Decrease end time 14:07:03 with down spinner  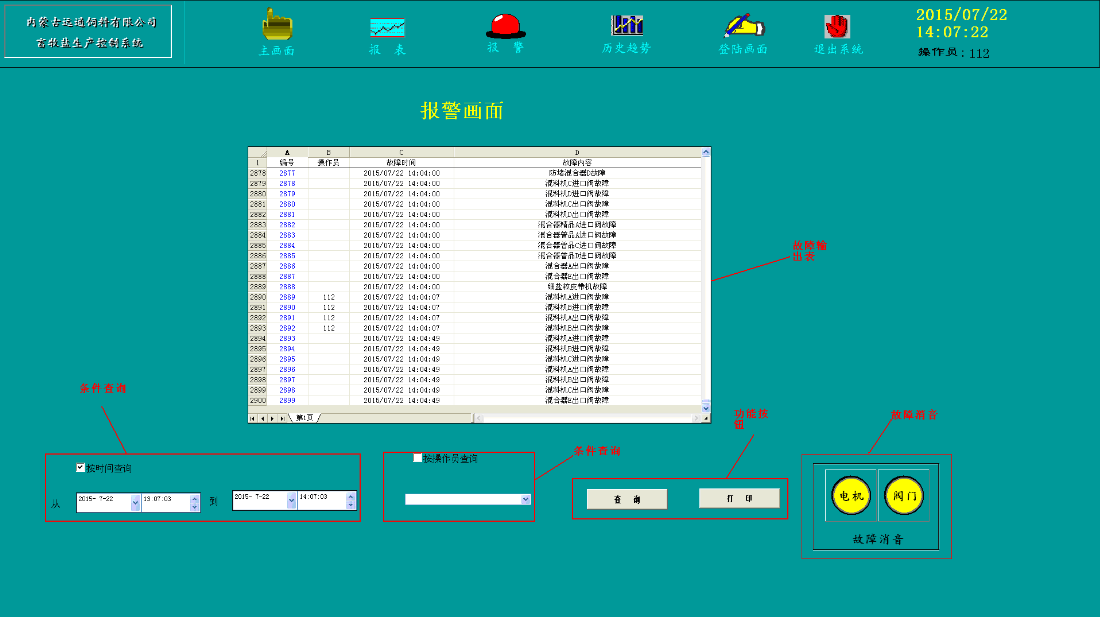pos(351,505)
